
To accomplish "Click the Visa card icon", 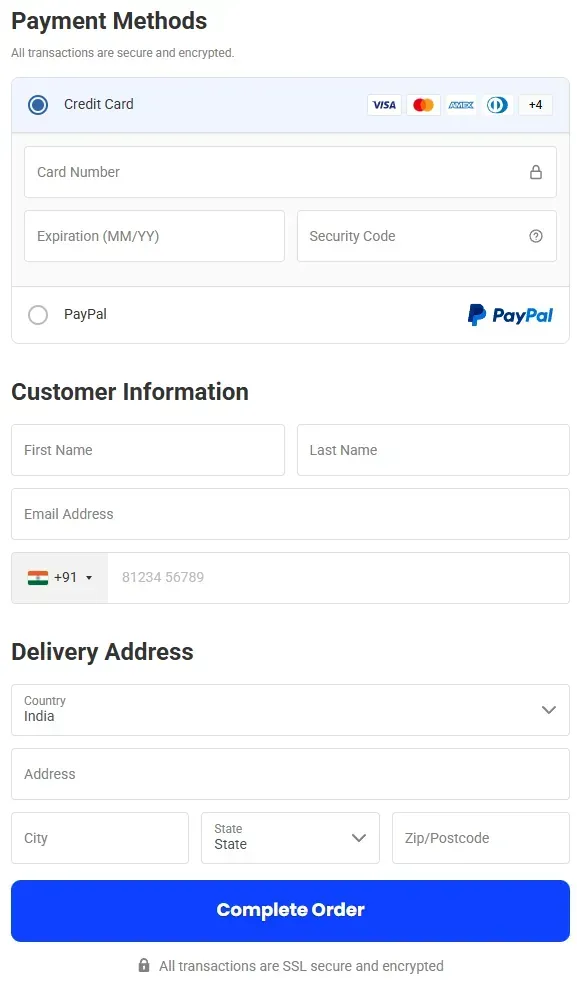I will tap(384, 104).
